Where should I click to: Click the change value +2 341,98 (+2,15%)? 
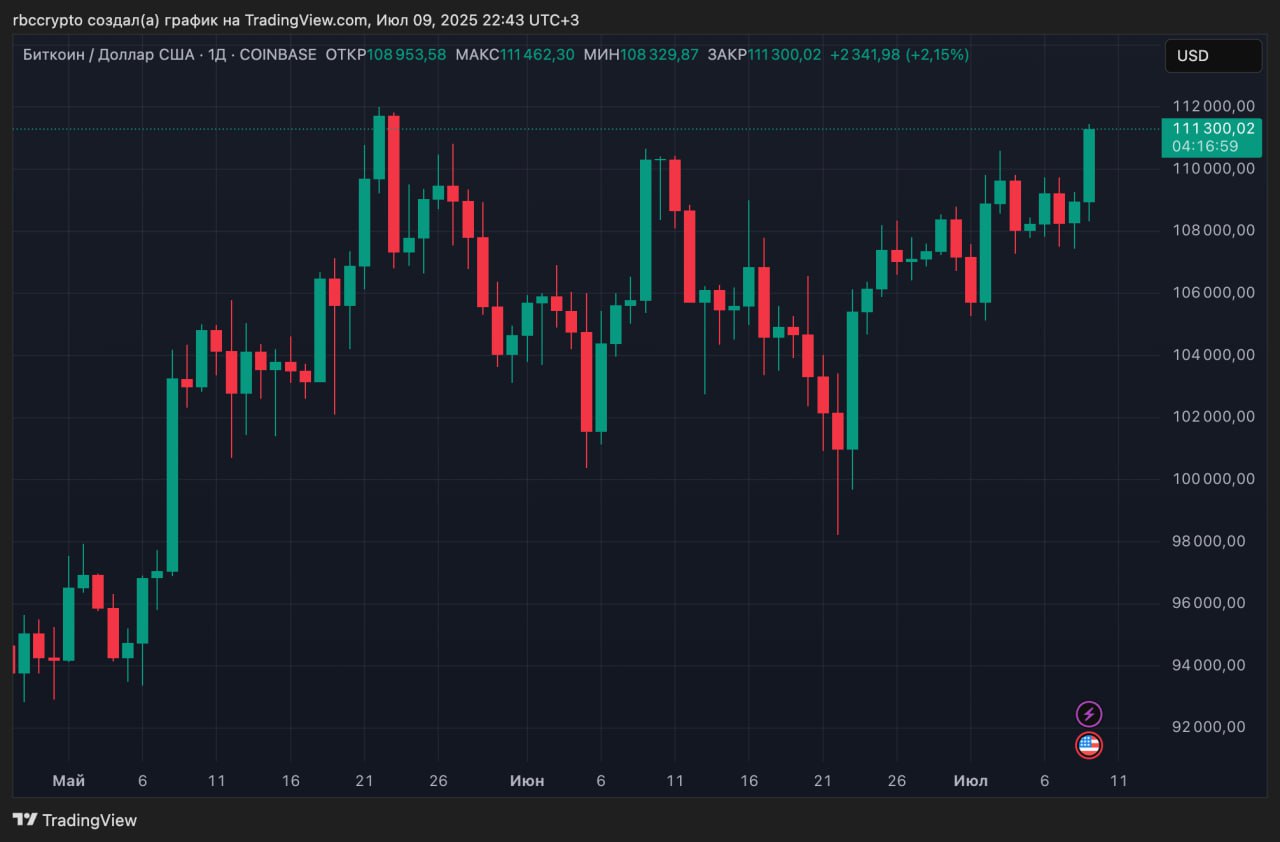(x=899, y=55)
